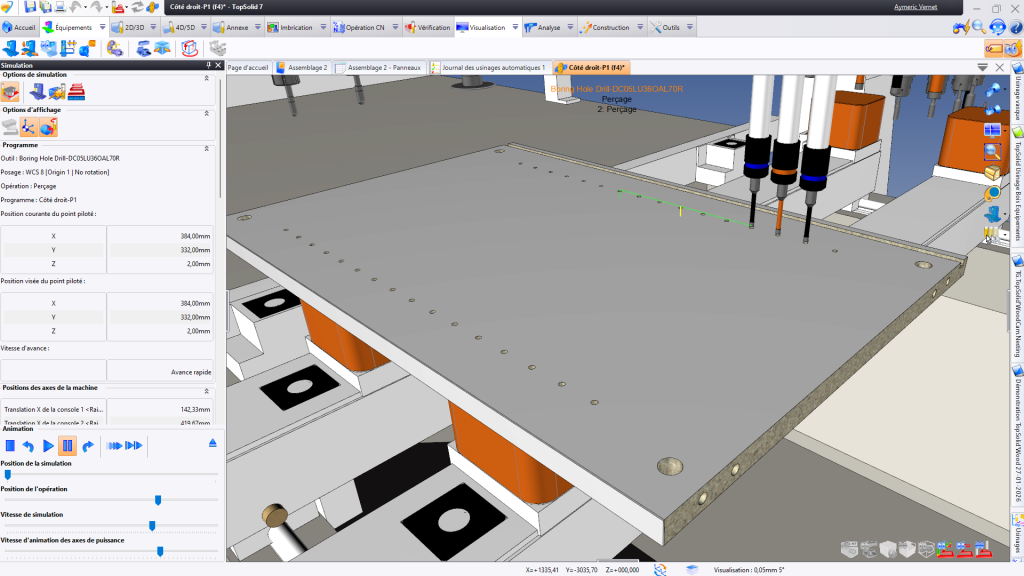This screenshot has width=1024, height=576.
Task: Click the Avance rapide feed rate field
Action: (160, 372)
